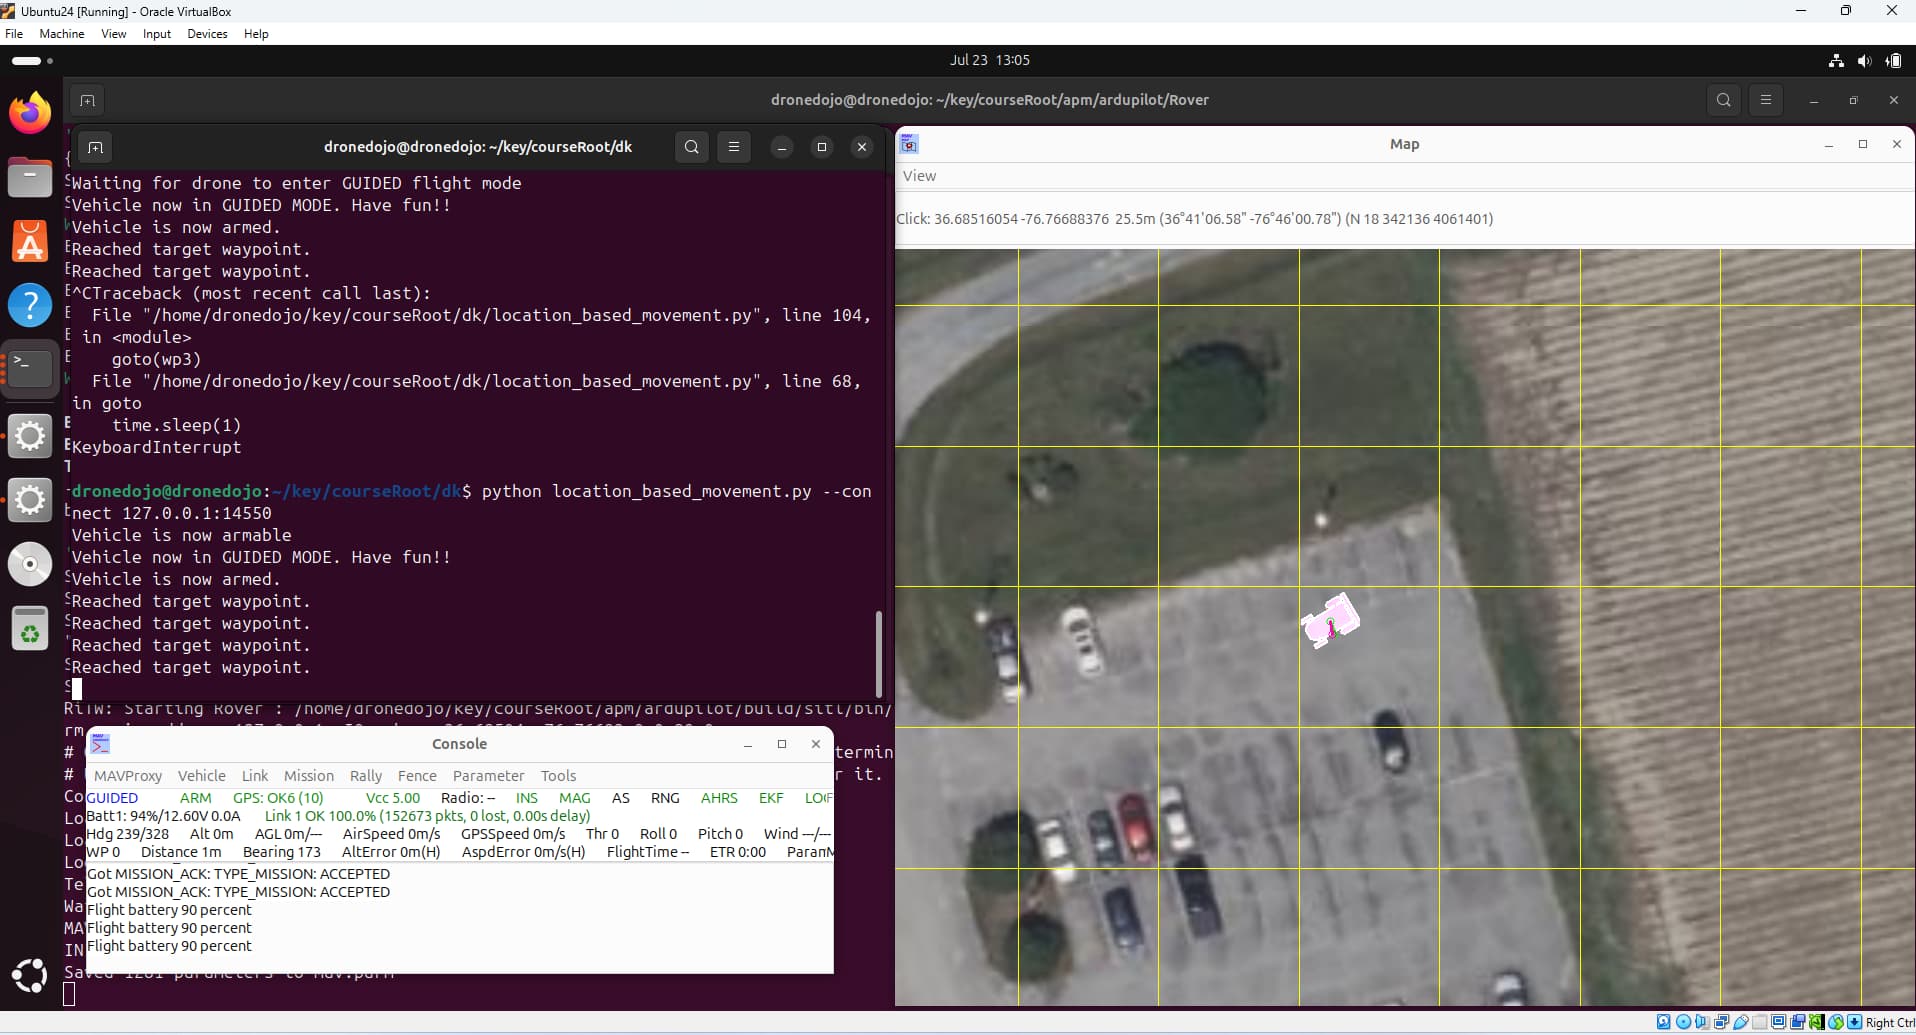Click the Distance 1m value
Viewport: 1916px width, 1035px height.
click(181, 852)
